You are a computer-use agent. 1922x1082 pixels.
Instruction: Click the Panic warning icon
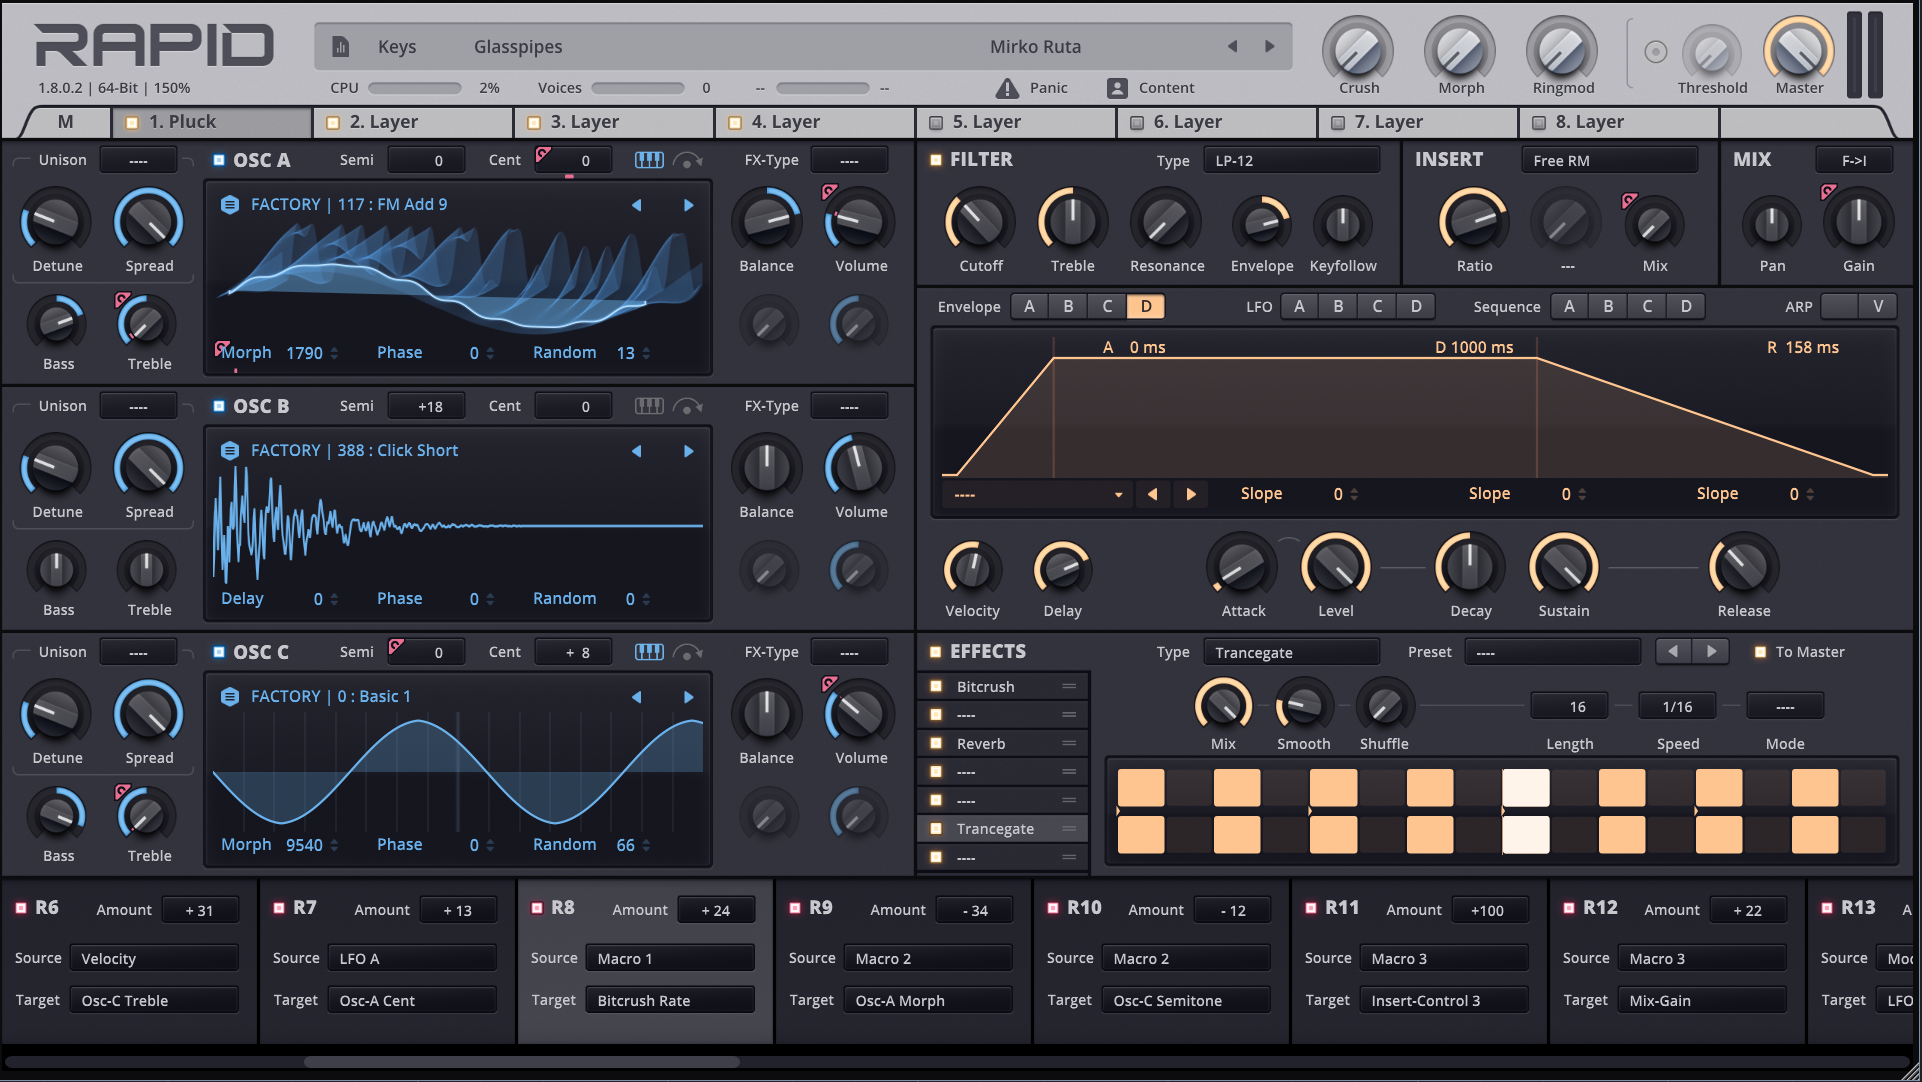click(x=1007, y=88)
